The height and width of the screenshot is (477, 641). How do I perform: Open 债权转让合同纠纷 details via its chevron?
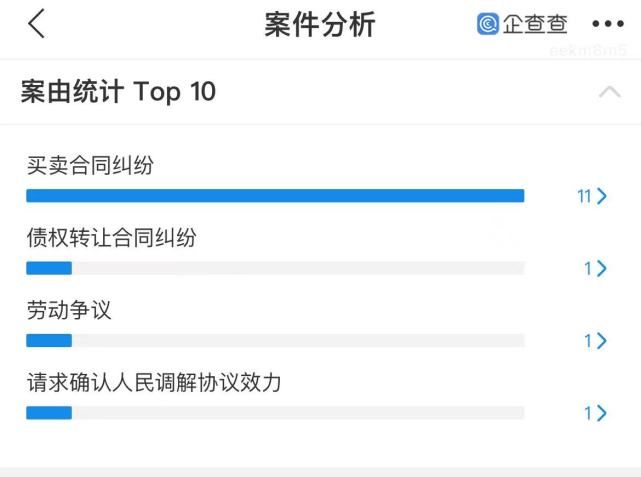click(x=602, y=269)
